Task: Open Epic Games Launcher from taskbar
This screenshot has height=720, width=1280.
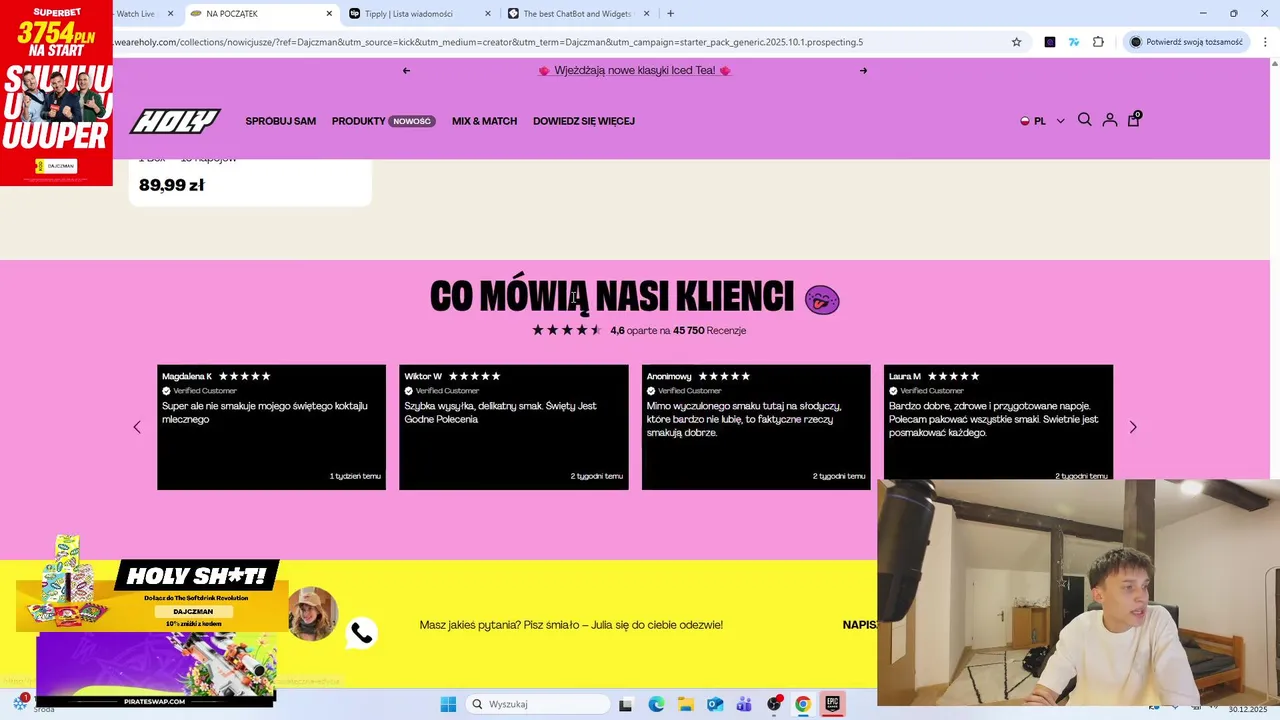Action: [832, 704]
